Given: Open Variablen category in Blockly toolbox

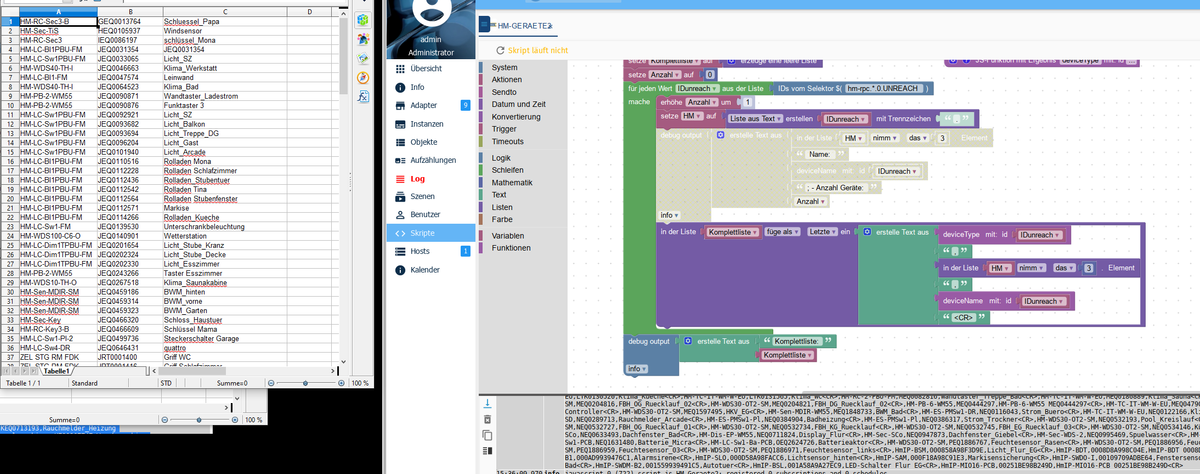Looking at the screenshot, I should click(508, 235).
